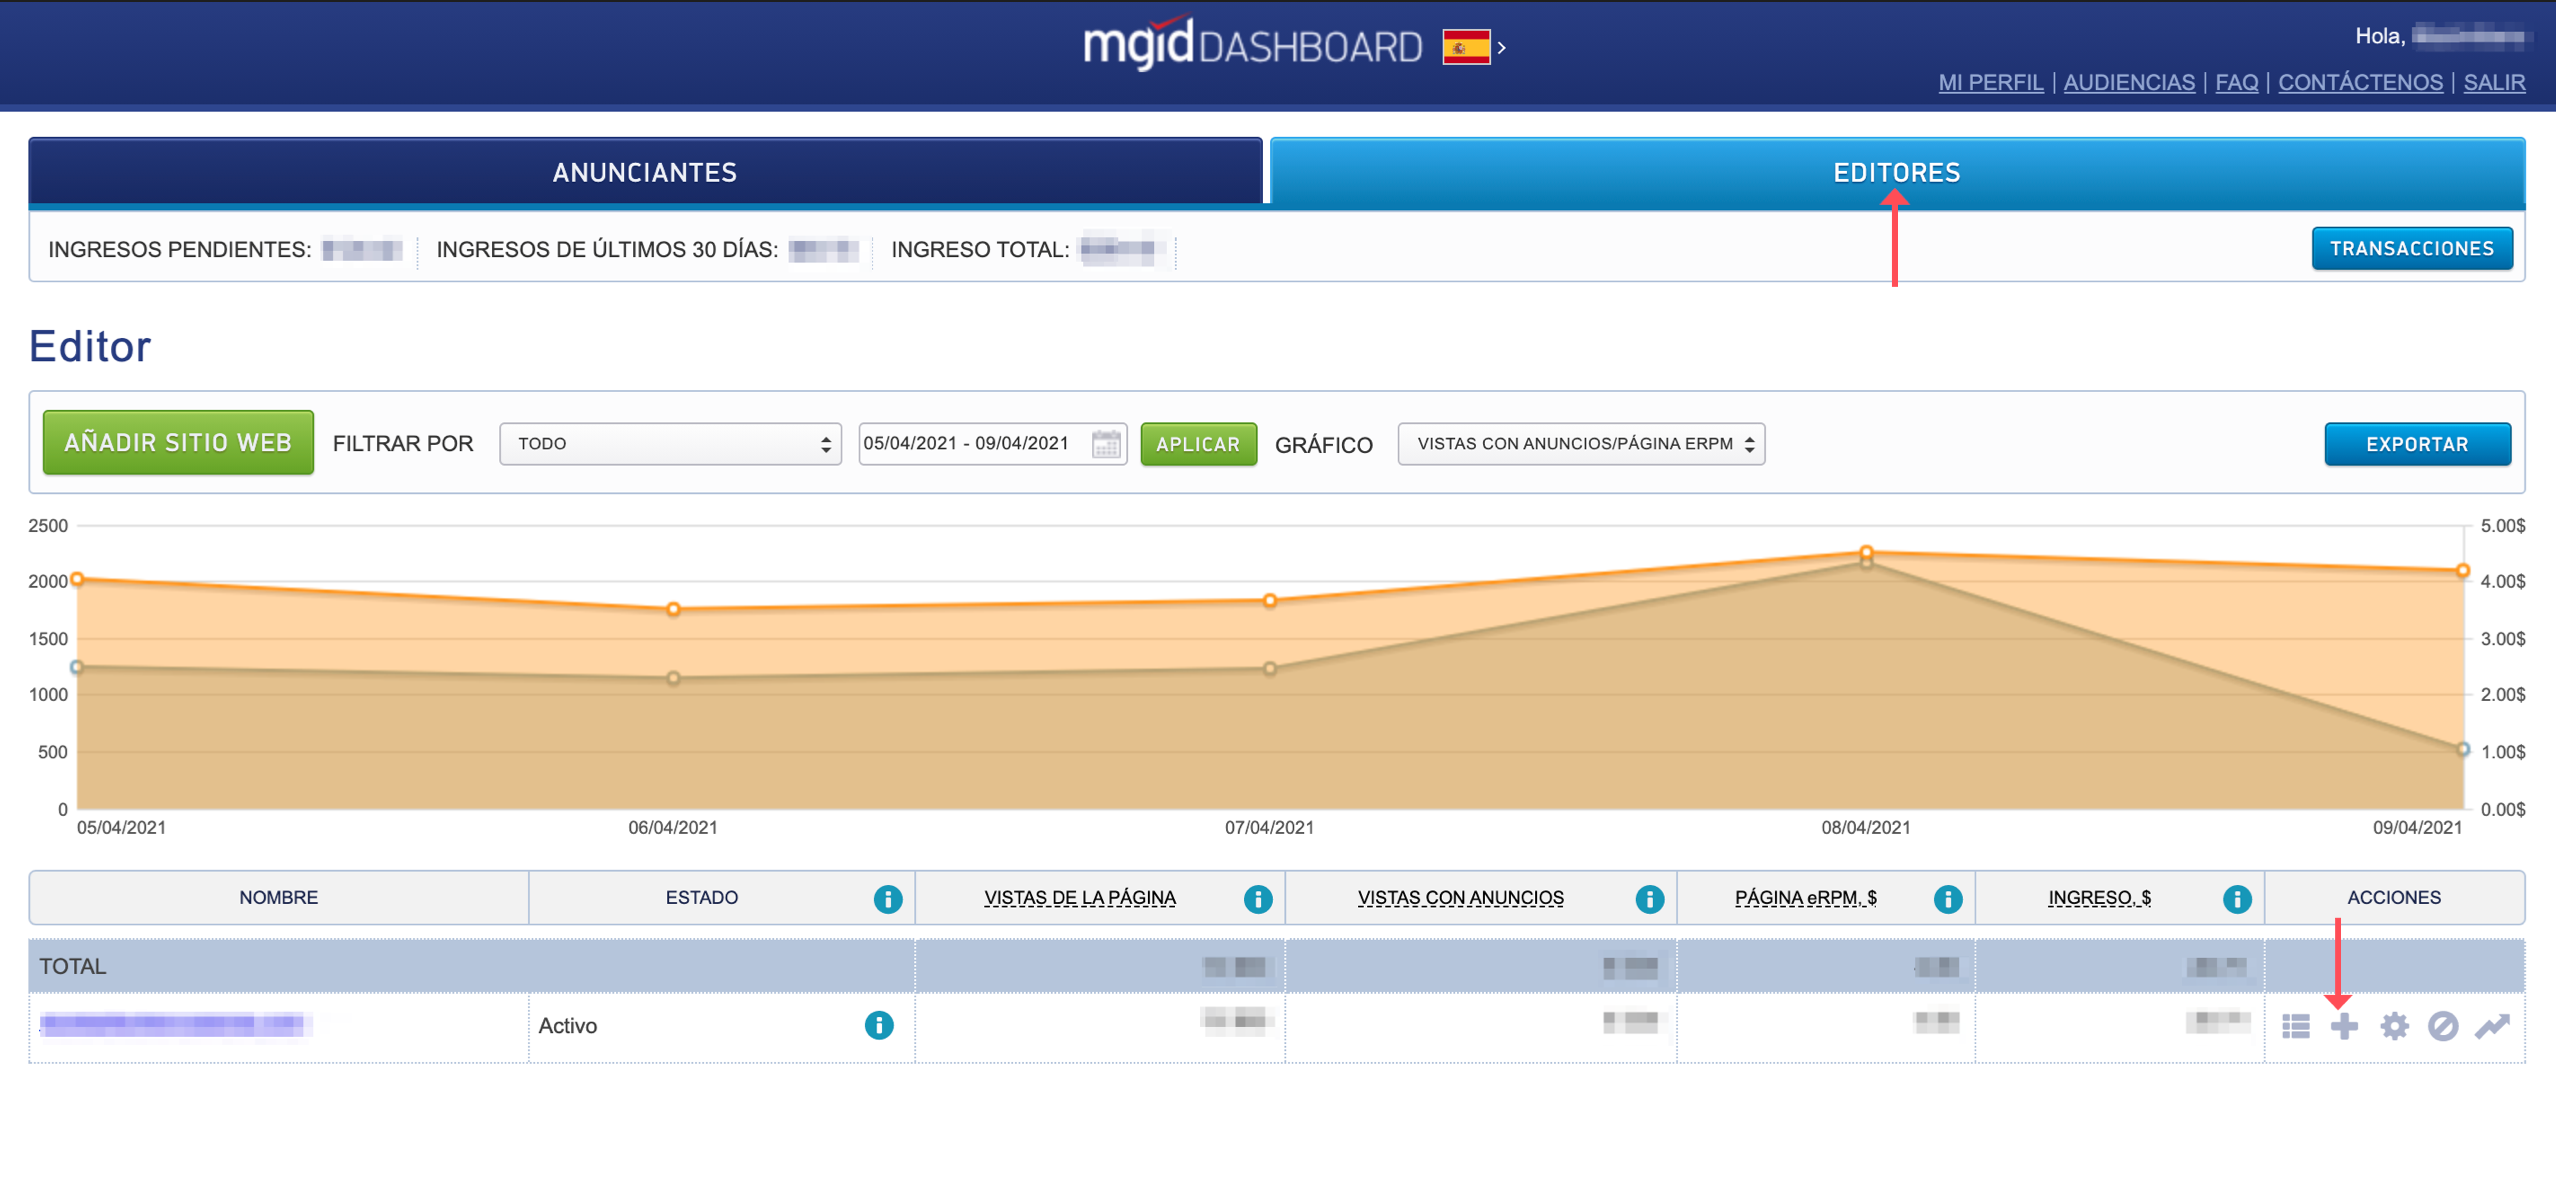Open the gear settings icon in Acciones

tap(2394, 1026)
